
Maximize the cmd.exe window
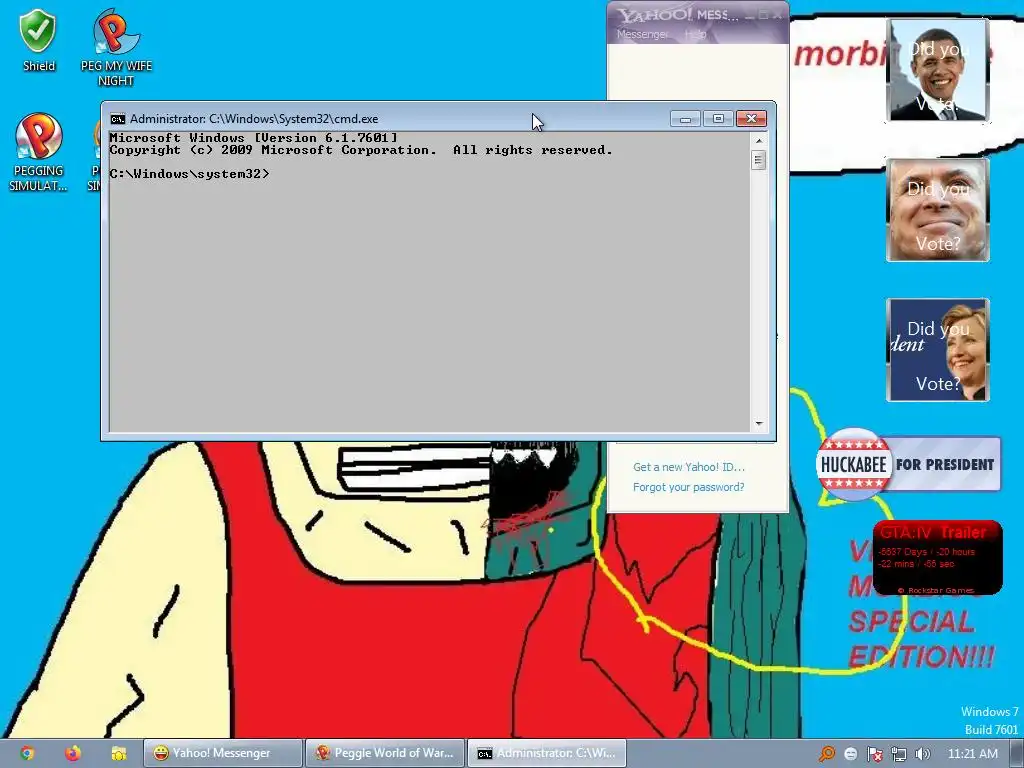[718, 118]
